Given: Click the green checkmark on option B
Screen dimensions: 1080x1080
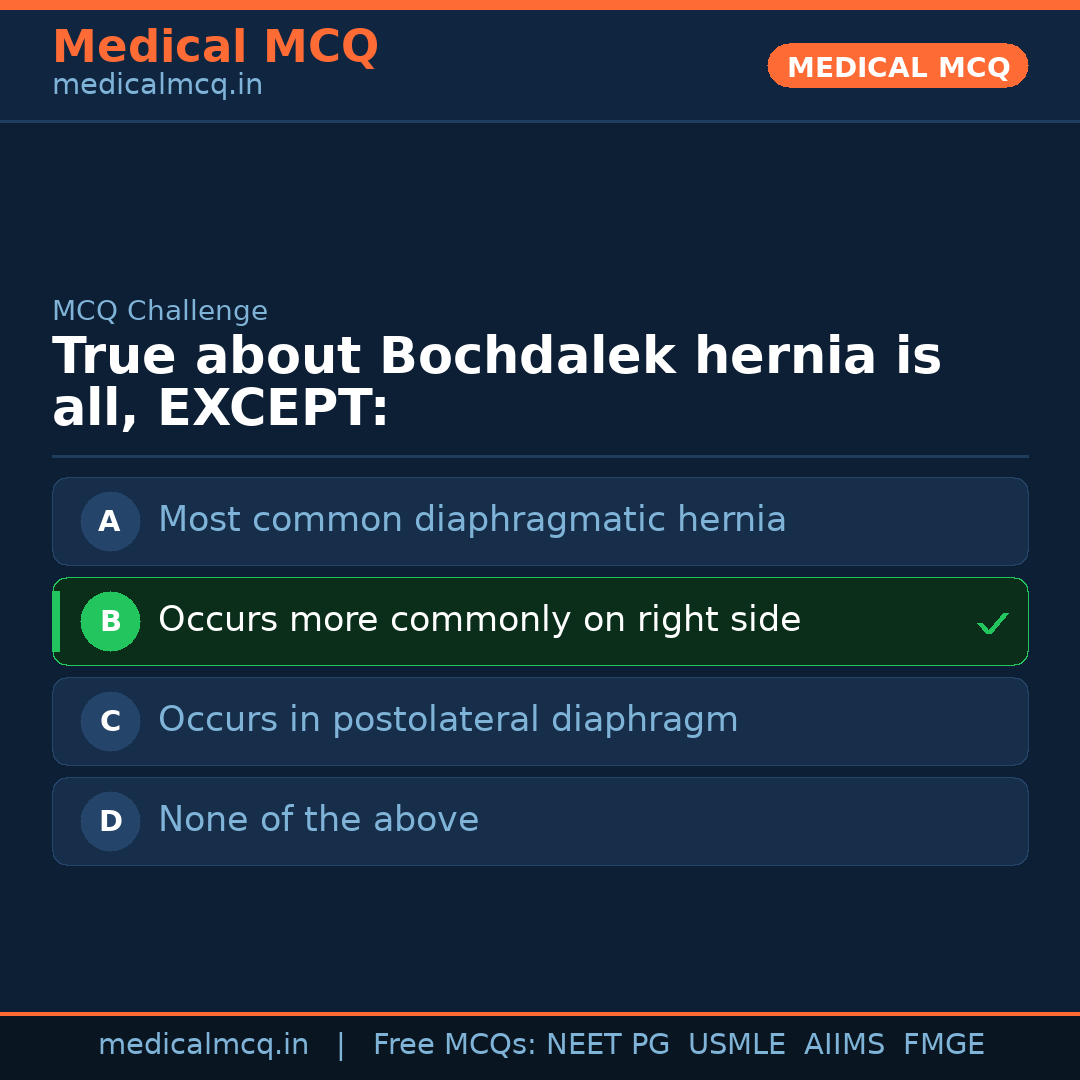Looking at the screenshot, I should point(992,623).
